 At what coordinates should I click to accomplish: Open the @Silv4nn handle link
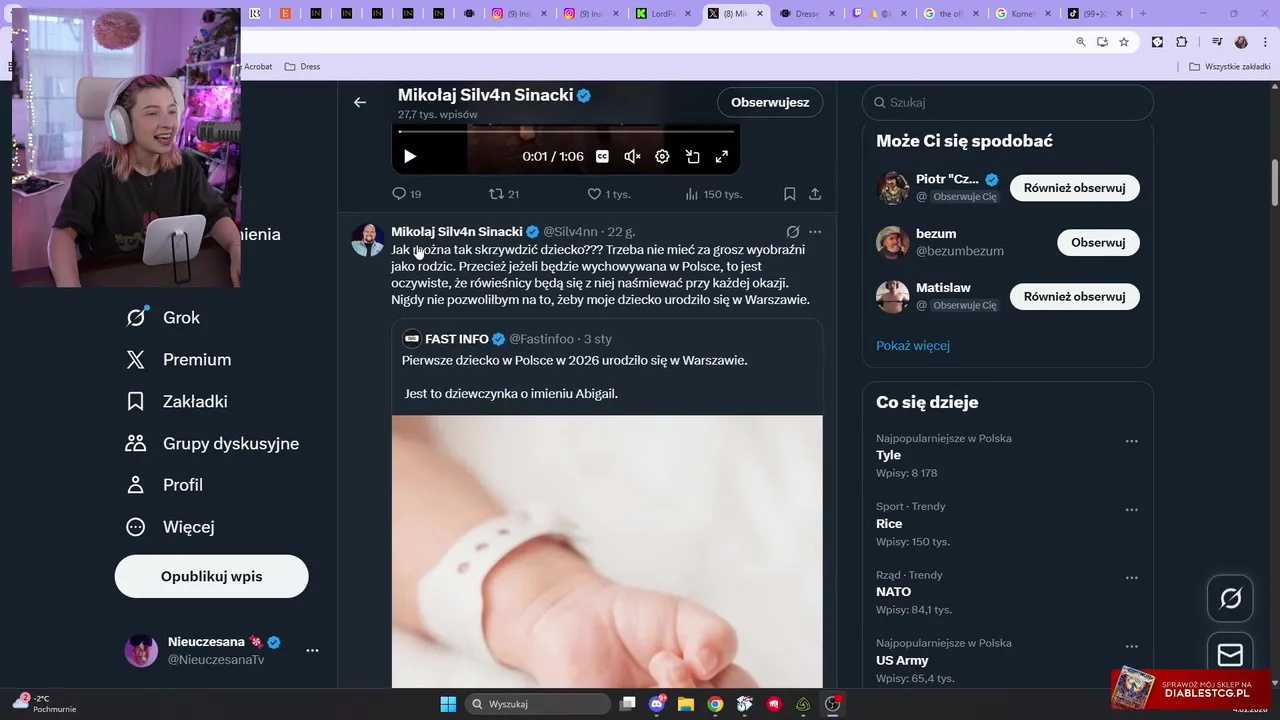570,231
